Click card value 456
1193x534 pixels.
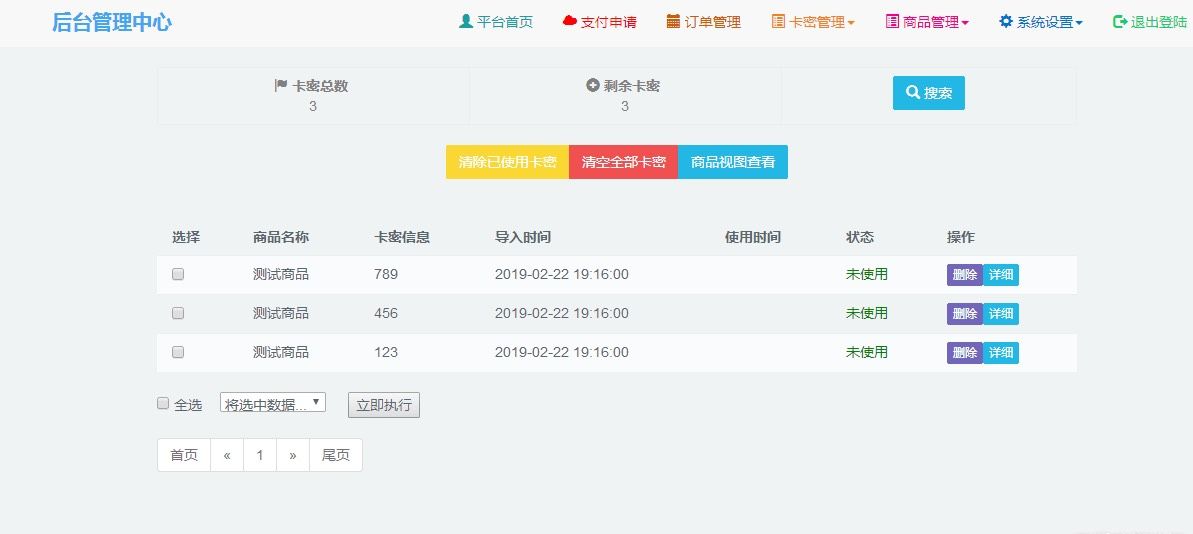(386, 313)
